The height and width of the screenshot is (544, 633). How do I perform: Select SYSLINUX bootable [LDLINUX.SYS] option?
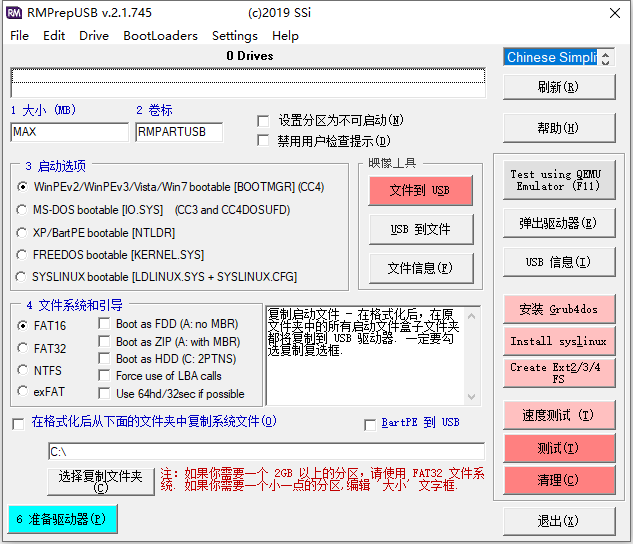(21, 277)
